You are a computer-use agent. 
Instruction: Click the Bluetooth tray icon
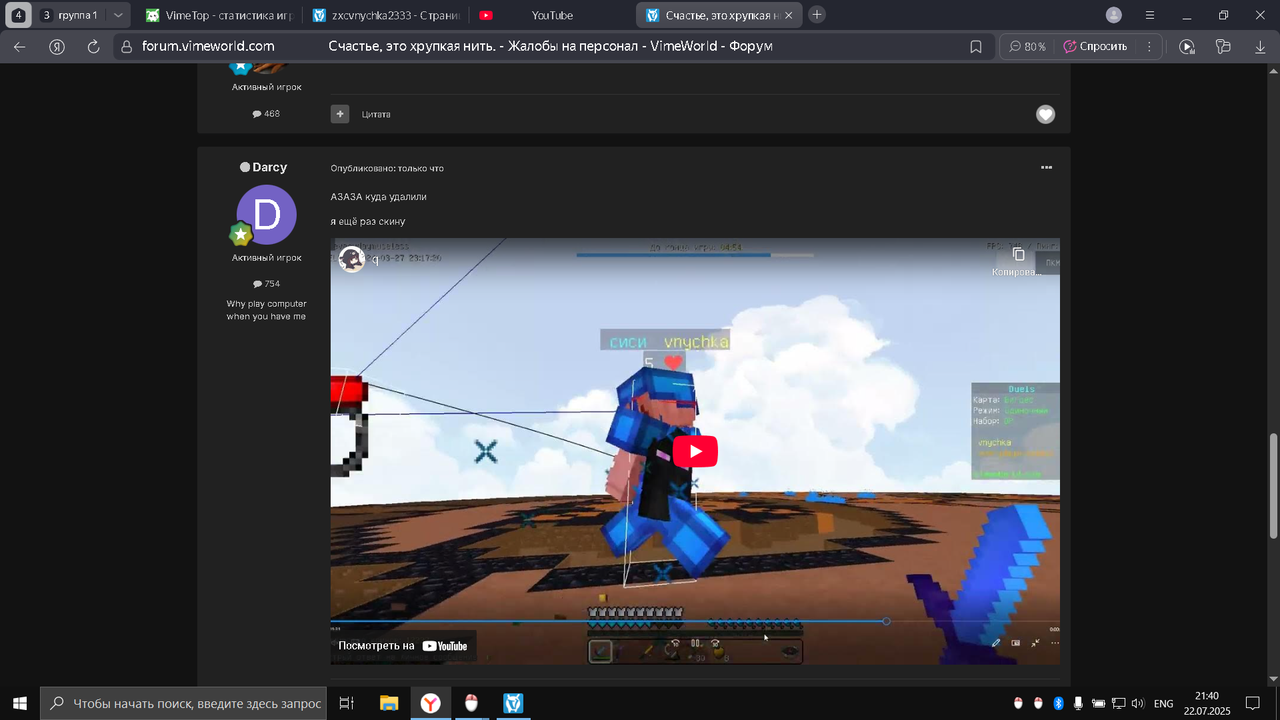(x=1058, y=703)
